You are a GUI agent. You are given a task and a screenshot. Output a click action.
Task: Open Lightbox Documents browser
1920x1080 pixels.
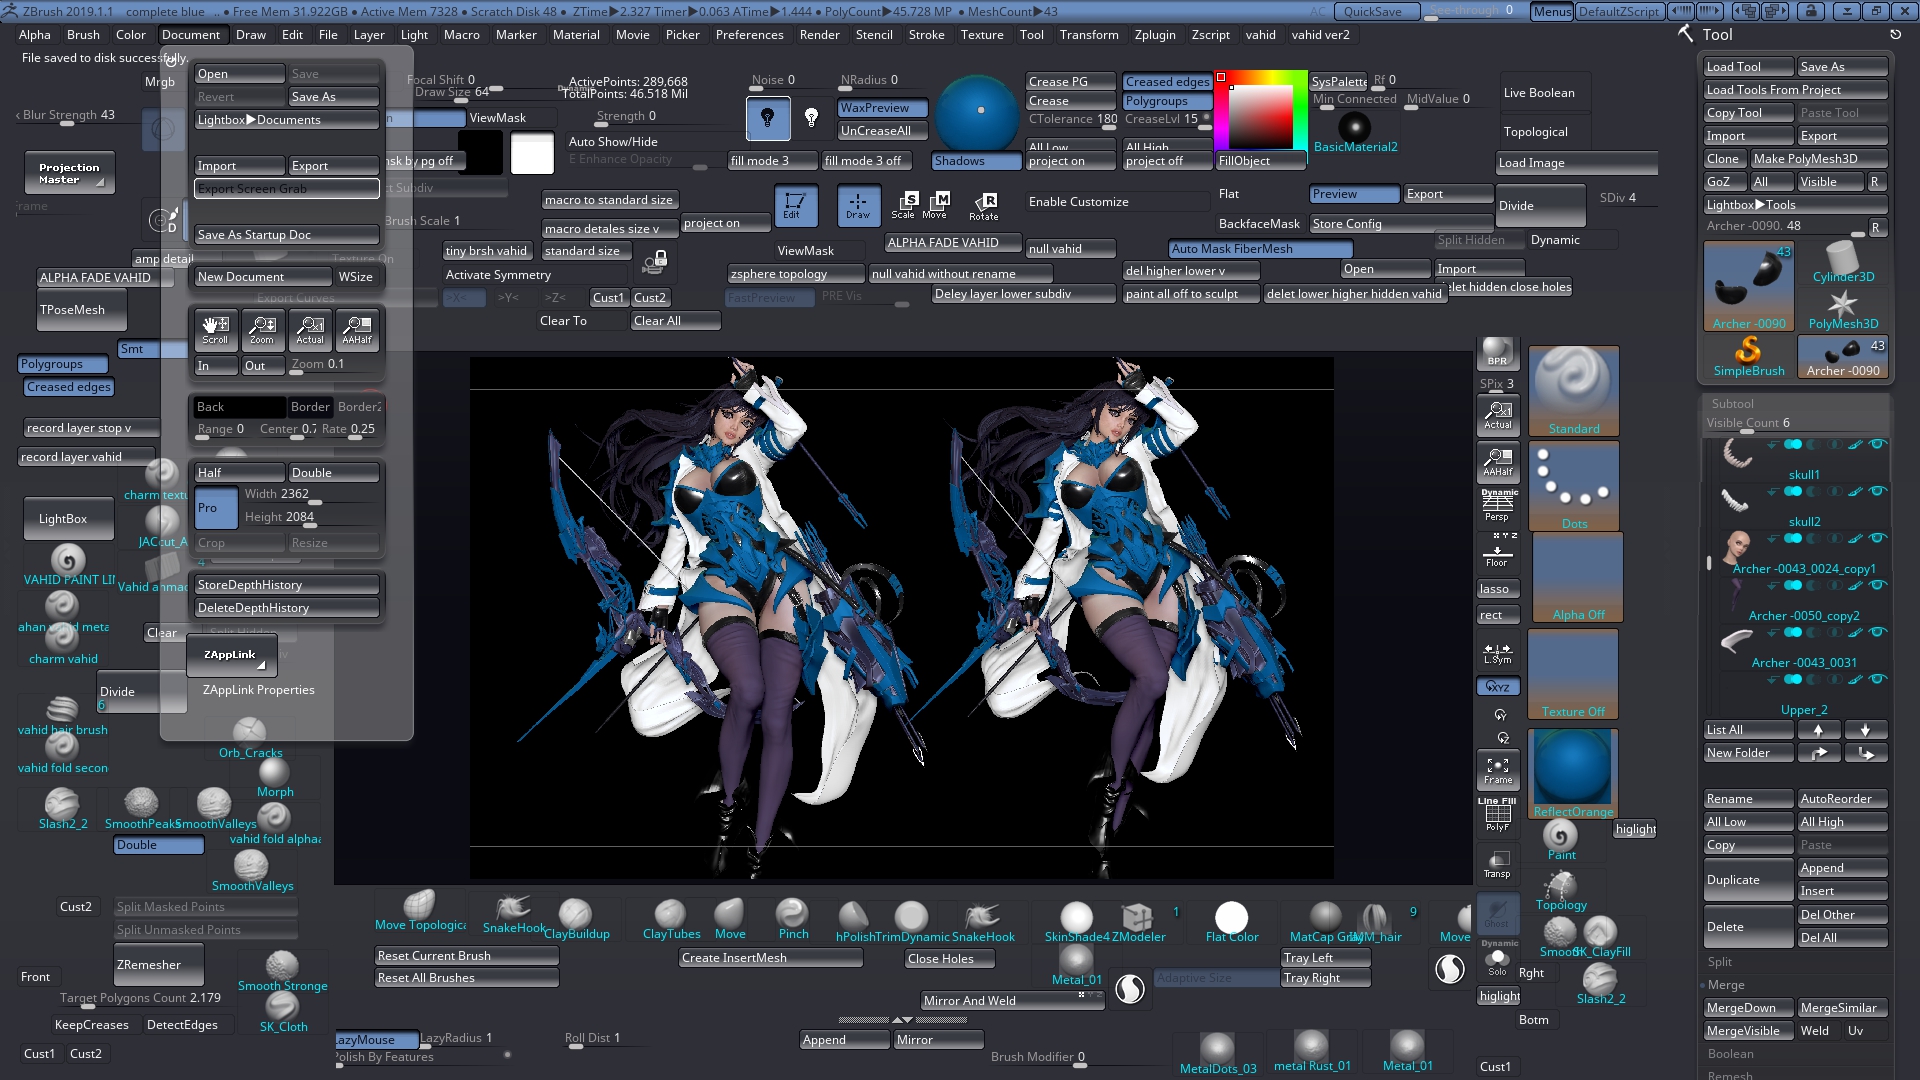pyautogui.click(x=286, y=120)
